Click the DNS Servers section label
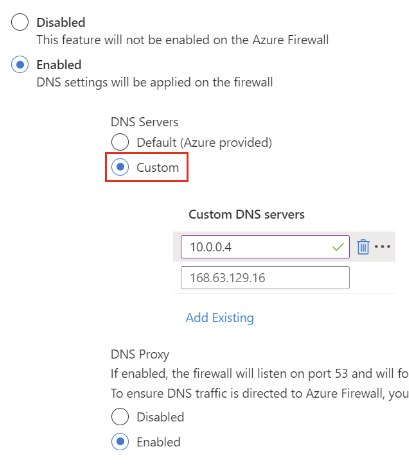Viewport: 409px width, 470px height. (x=144, y=122)
